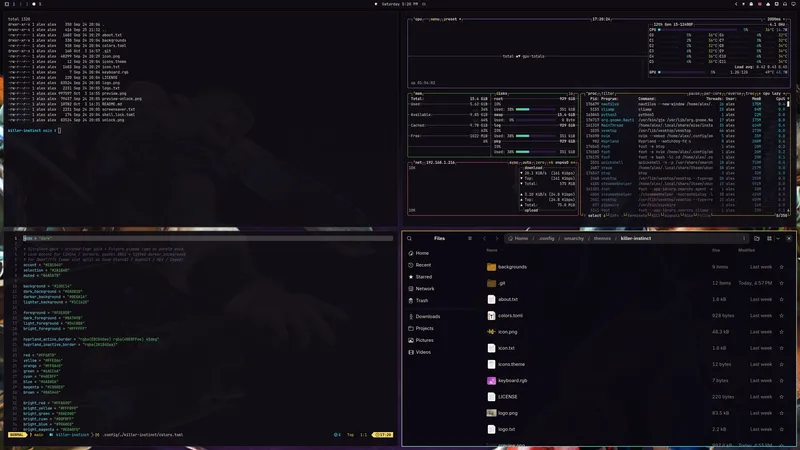The image size is (800, 450).
Task: Star the icons.theme file
Action: (x=781, y=364)
